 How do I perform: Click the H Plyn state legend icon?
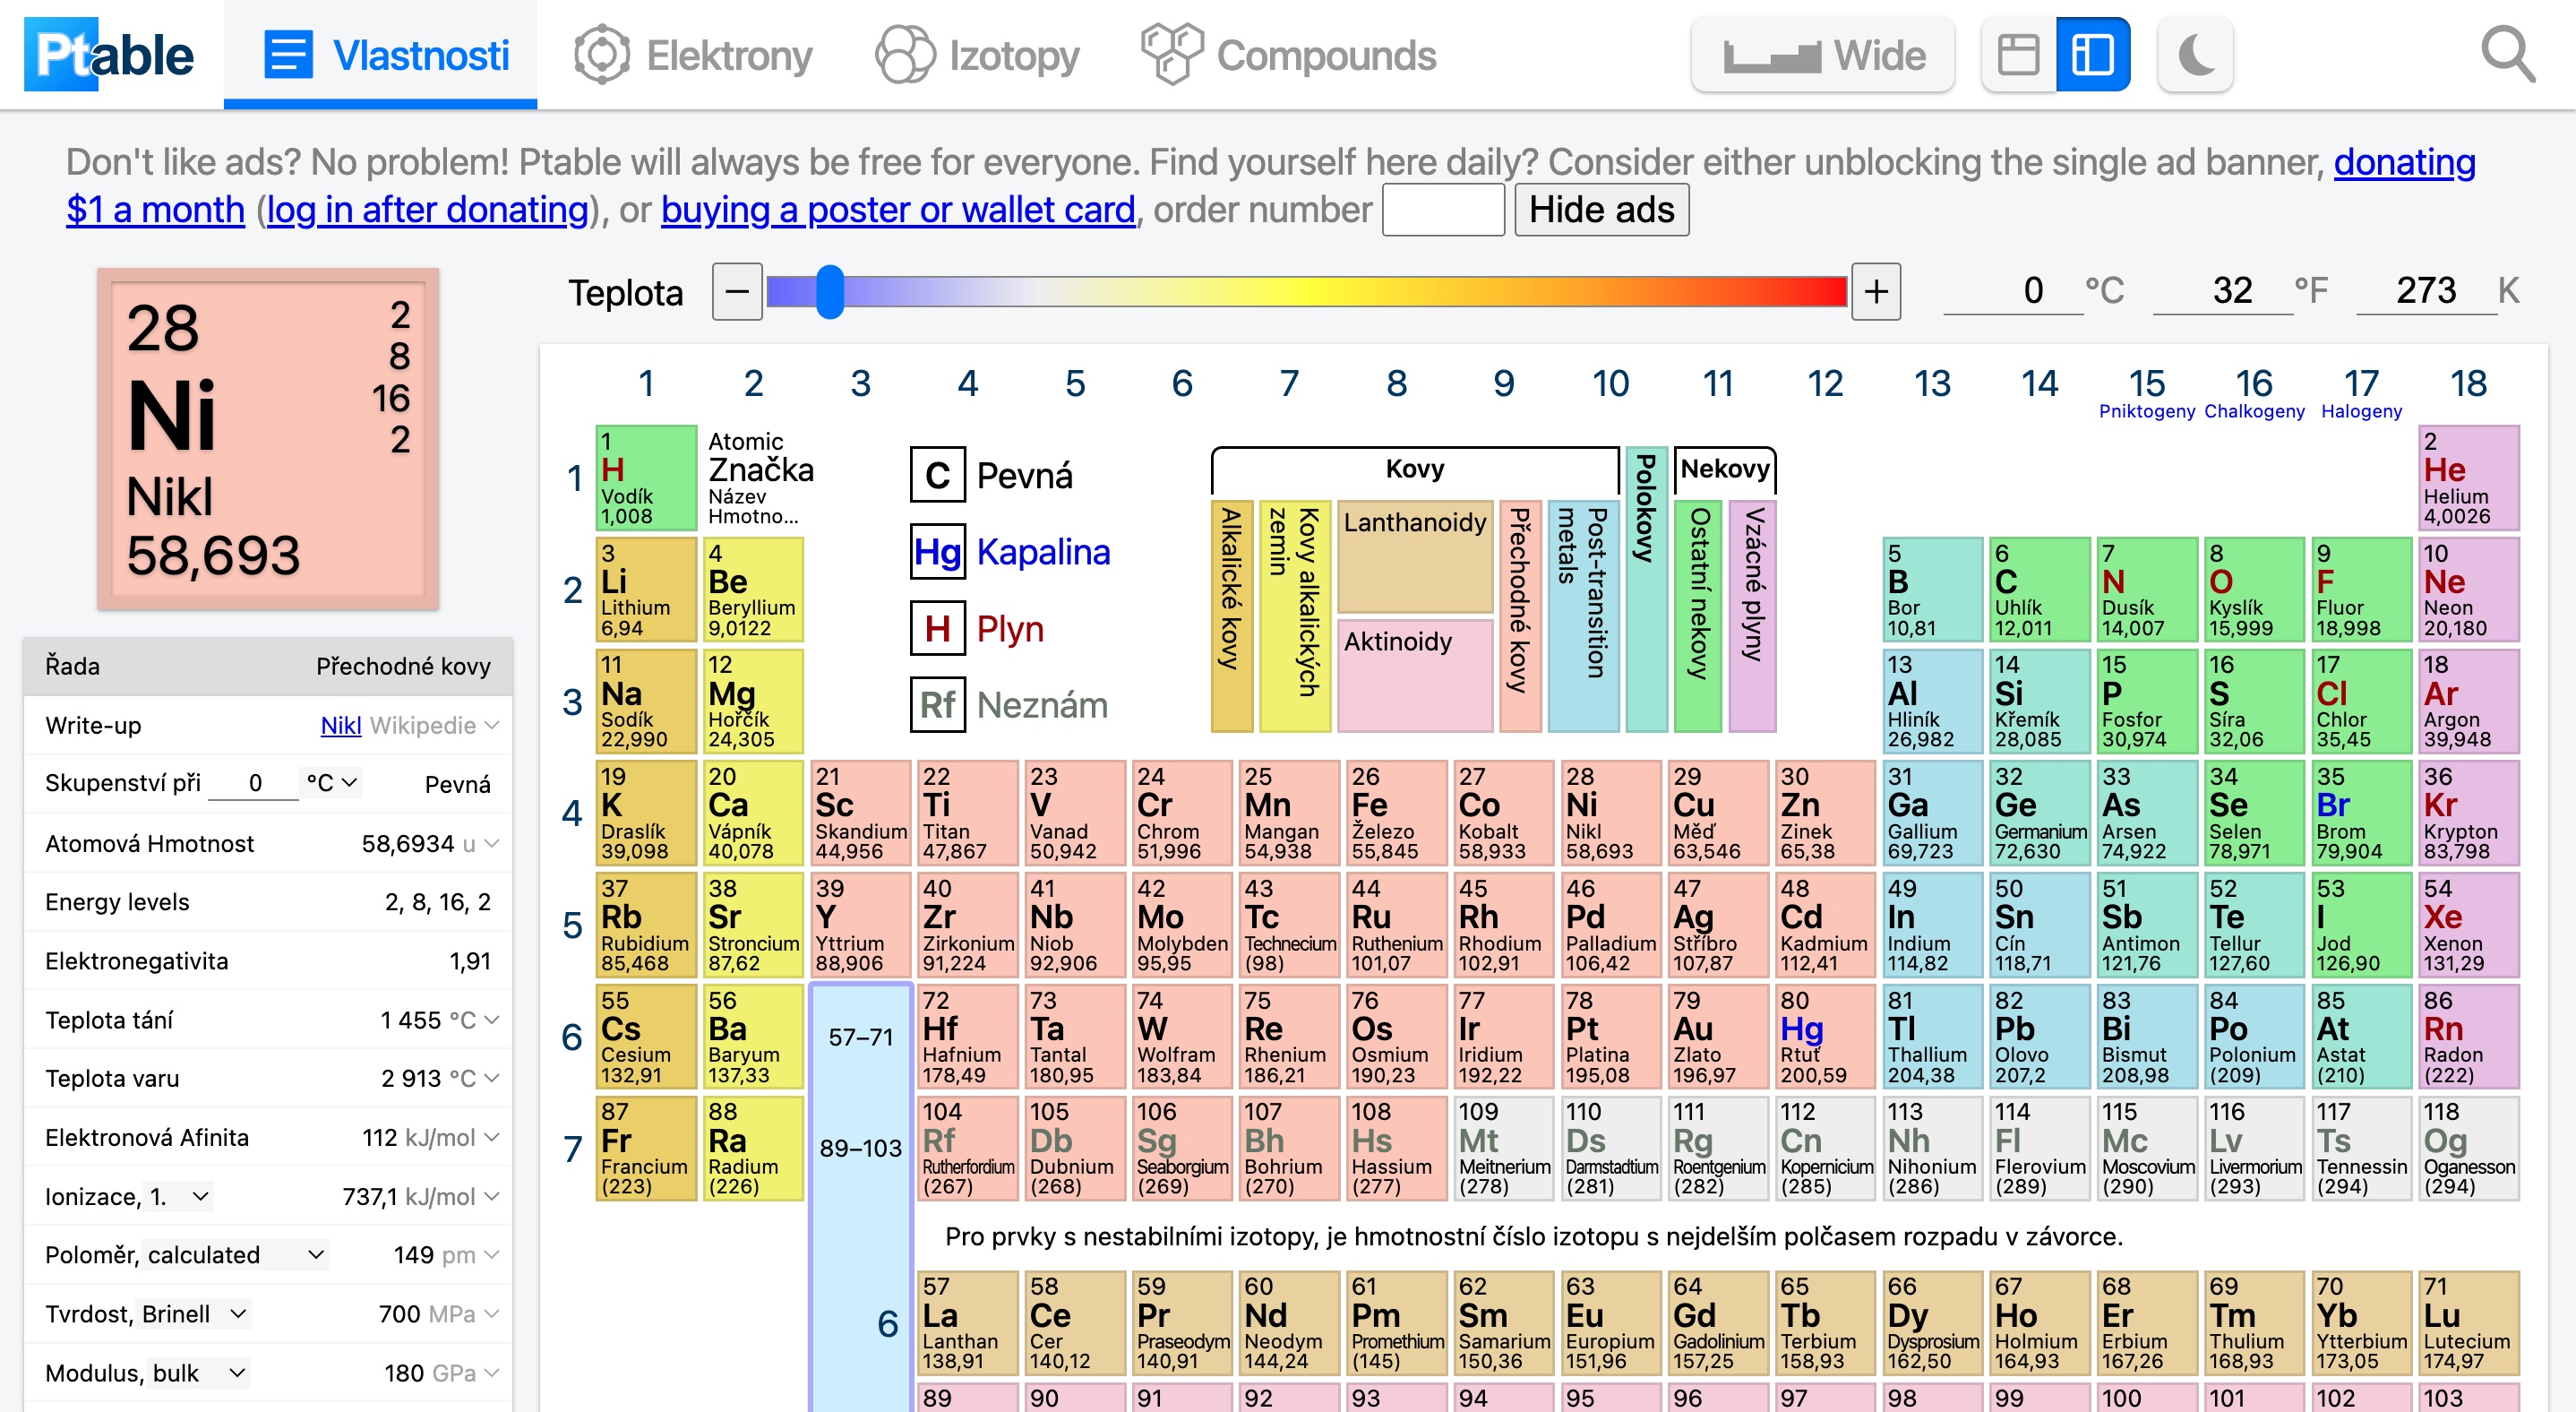[x=937, y=629]
